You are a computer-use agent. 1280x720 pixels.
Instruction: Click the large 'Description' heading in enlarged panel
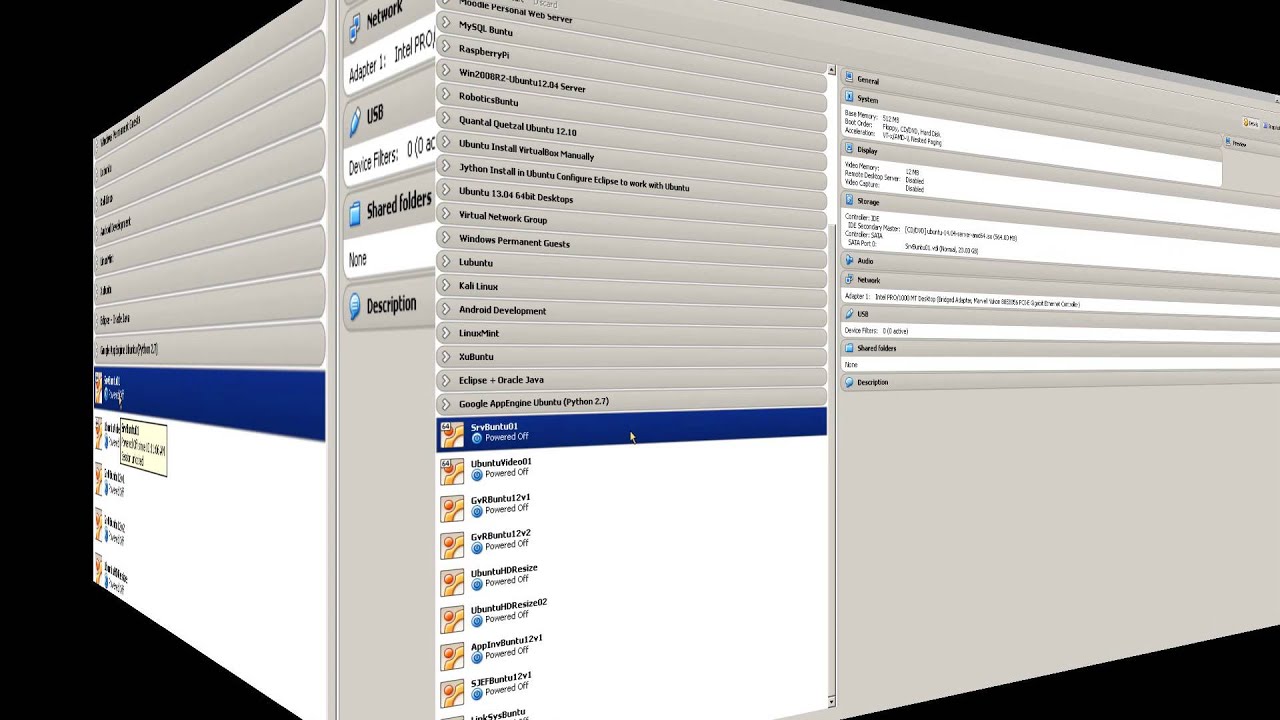coord(391,304)
